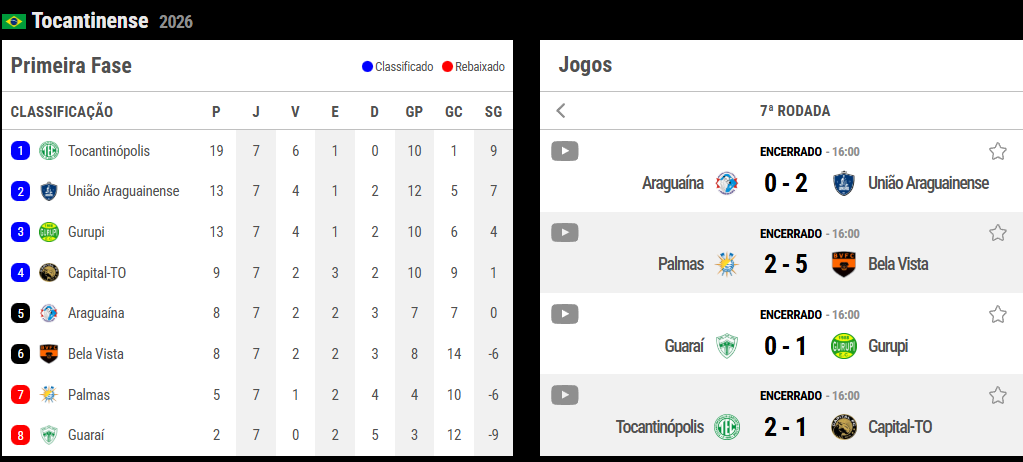Open the Jogos section heading
Image resolution: width=1023 pixels, height=462 pixels.
click(x=585, y=66)
